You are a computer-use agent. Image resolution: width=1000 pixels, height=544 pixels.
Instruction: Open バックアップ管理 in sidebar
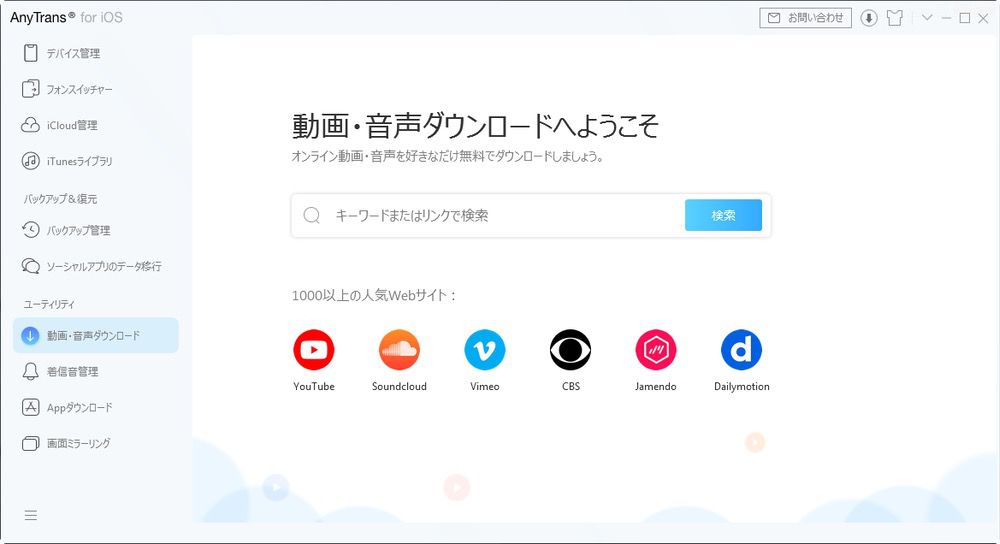click(78, 230)
